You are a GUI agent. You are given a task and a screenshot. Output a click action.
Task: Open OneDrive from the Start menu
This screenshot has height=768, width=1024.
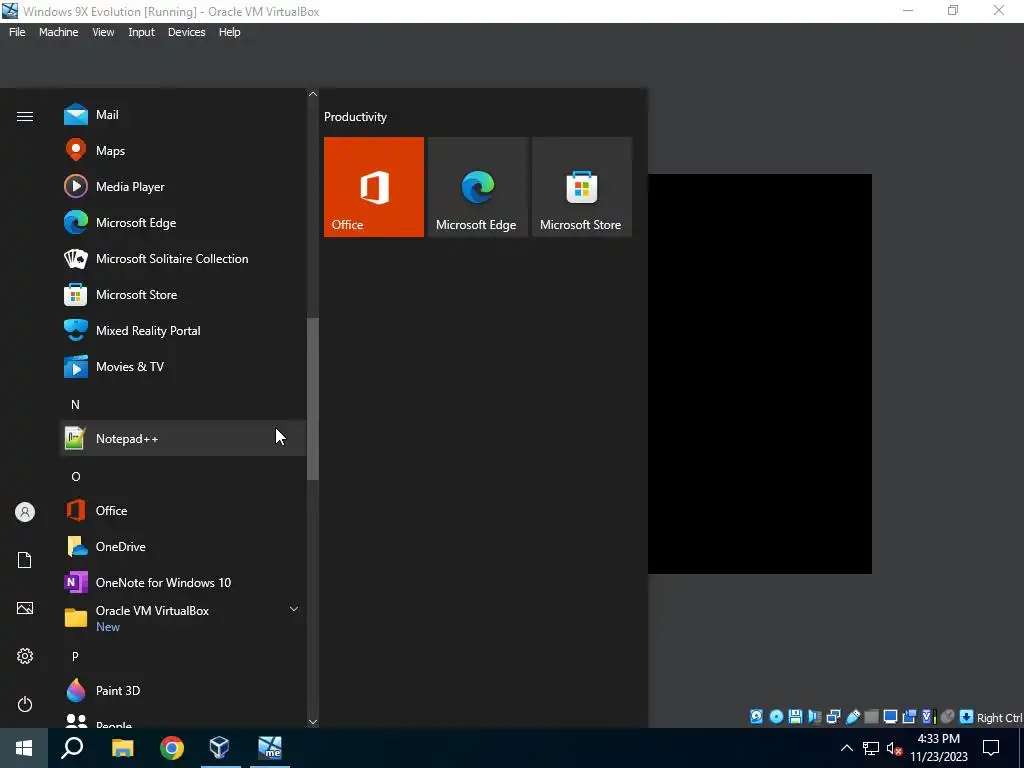[183, 547]
